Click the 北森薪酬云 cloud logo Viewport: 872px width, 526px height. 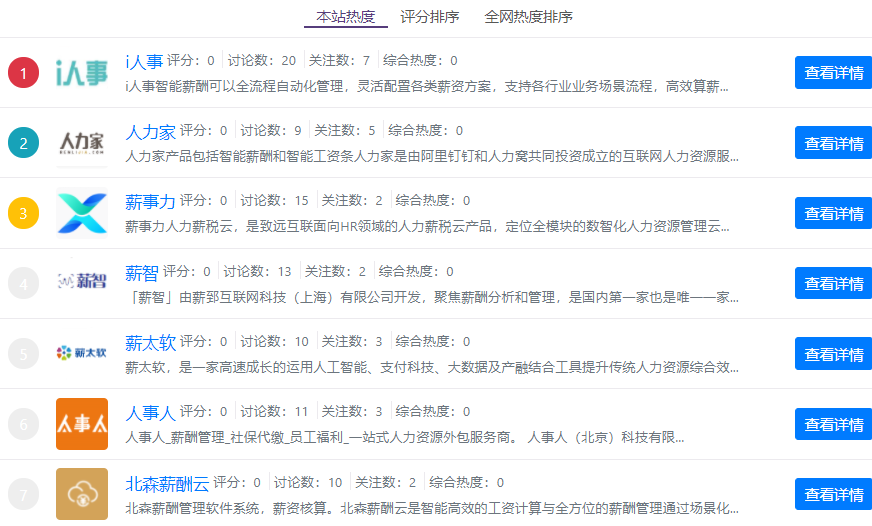click(x=82, y=494)
